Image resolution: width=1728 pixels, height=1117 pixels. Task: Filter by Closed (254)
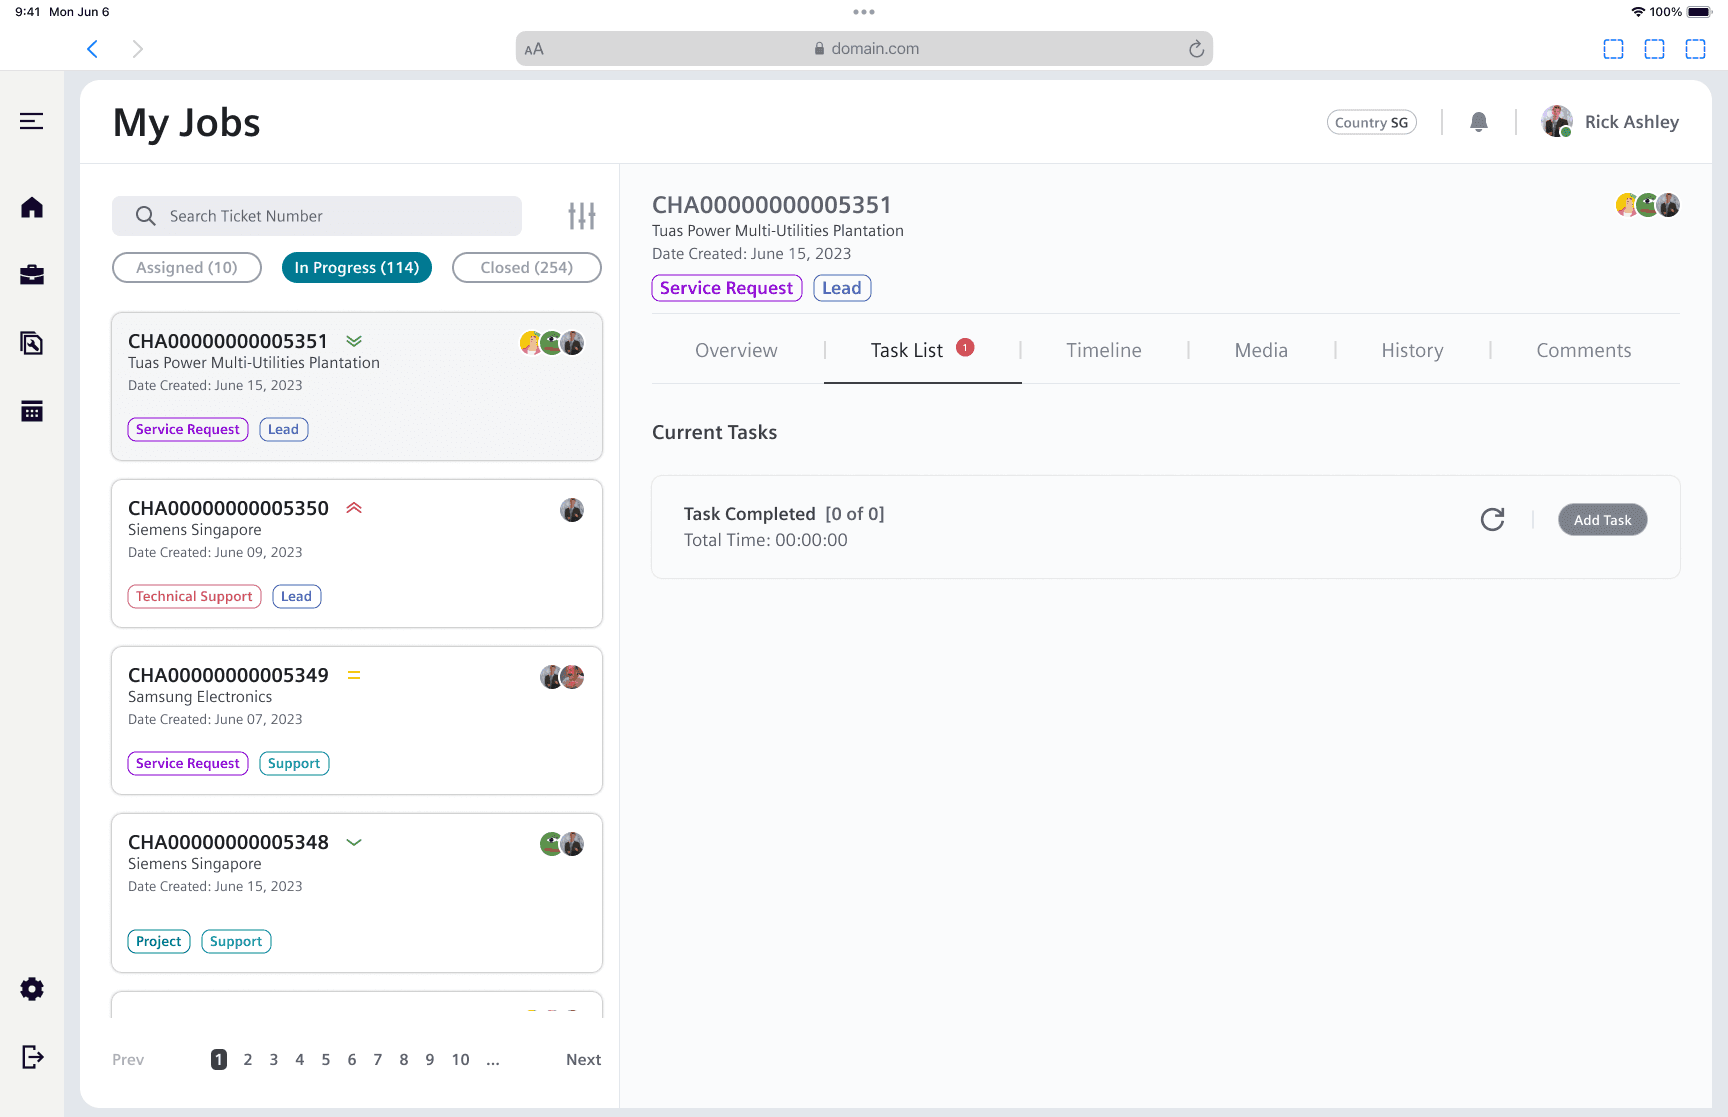527,267
